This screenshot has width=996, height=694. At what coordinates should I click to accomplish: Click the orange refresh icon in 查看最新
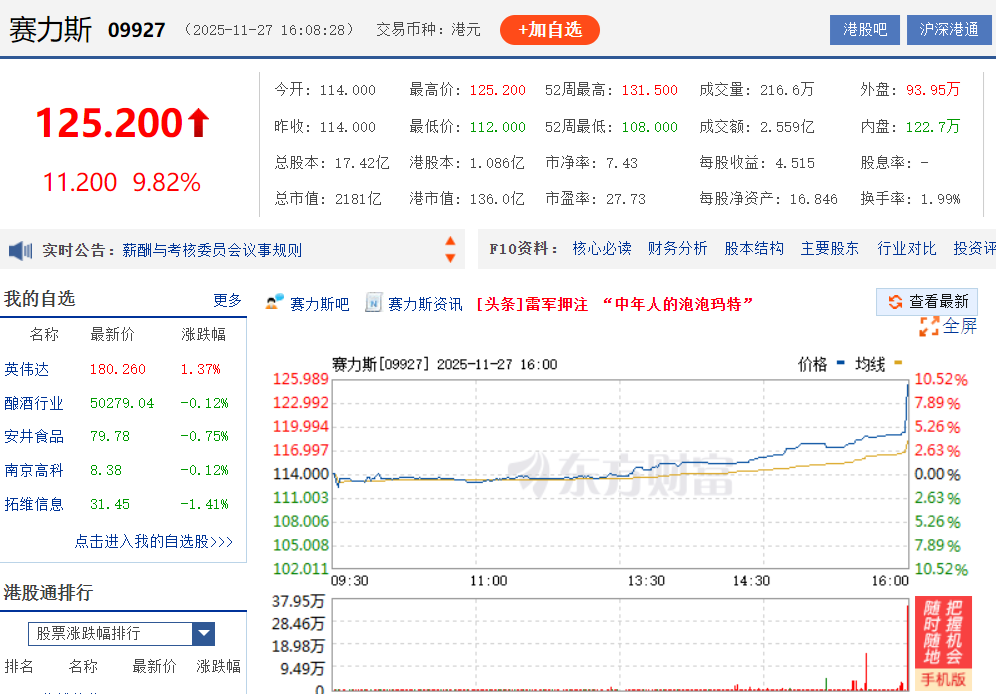click(x=895, y=302)
